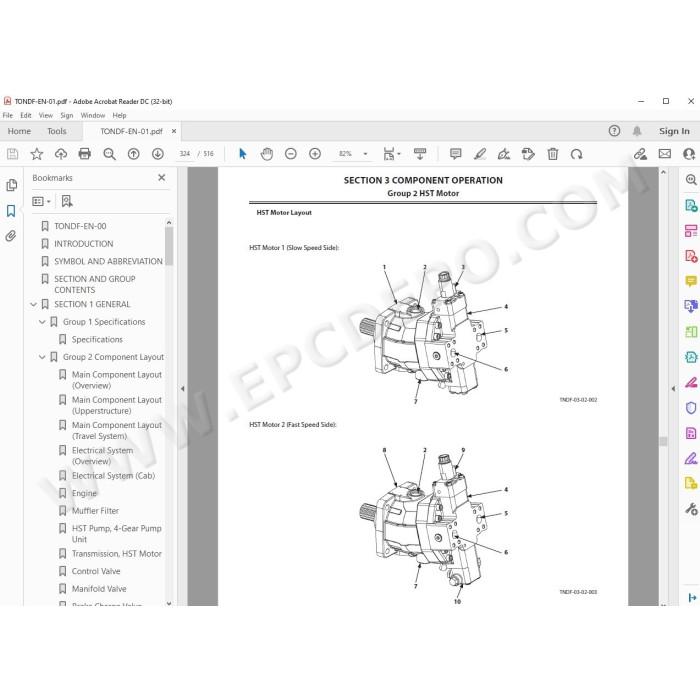
Task: Open the Edit menu
Action: pos(26,115)
